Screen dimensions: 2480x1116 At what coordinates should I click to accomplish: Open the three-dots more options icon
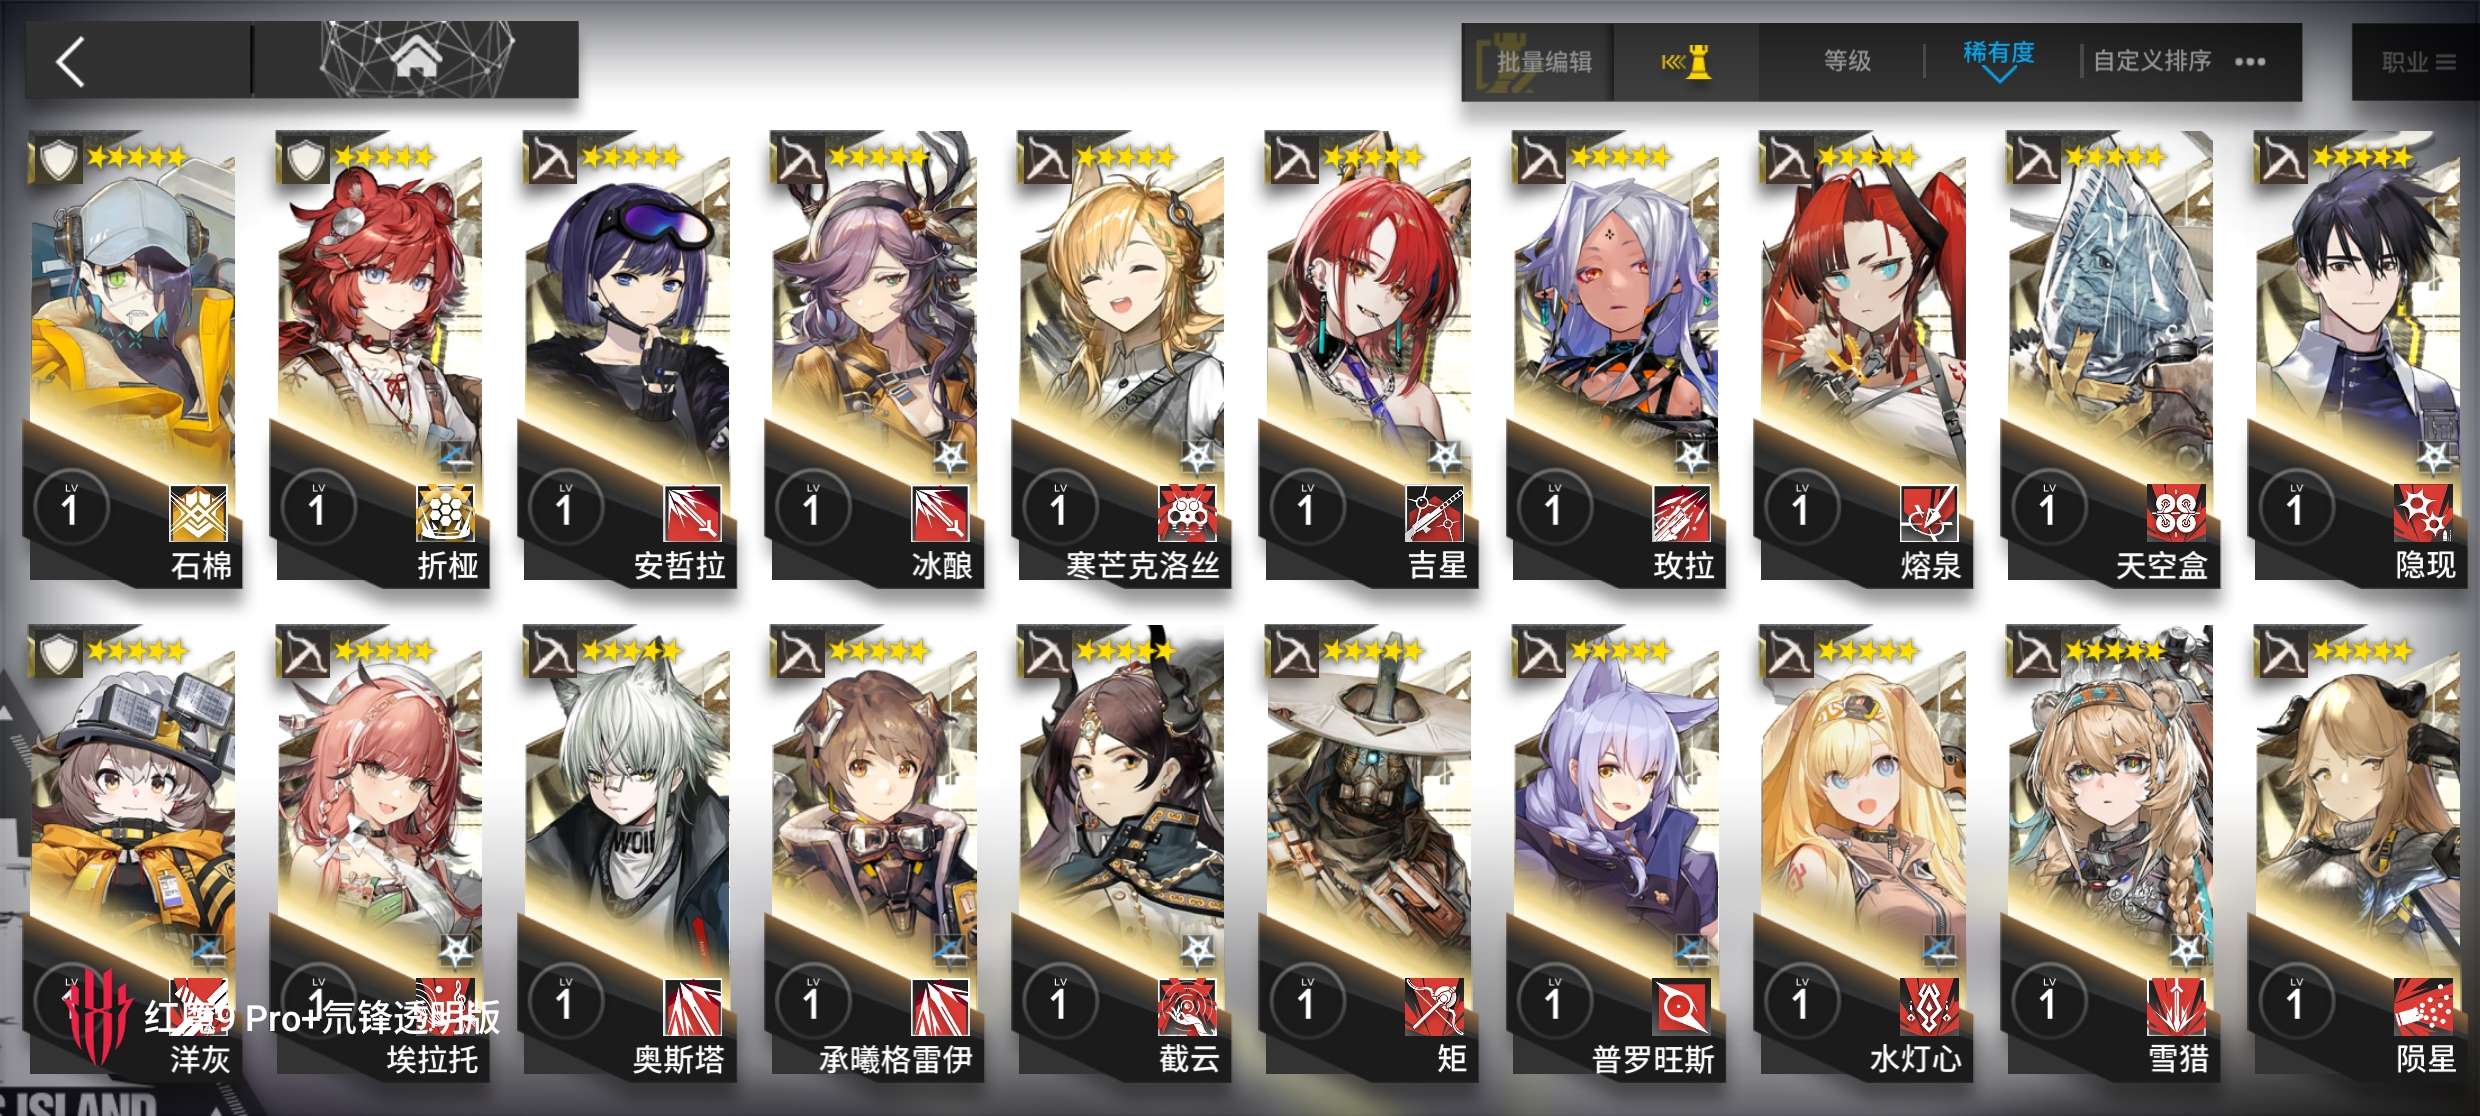pyautogui.click(x=2250, y=62)
